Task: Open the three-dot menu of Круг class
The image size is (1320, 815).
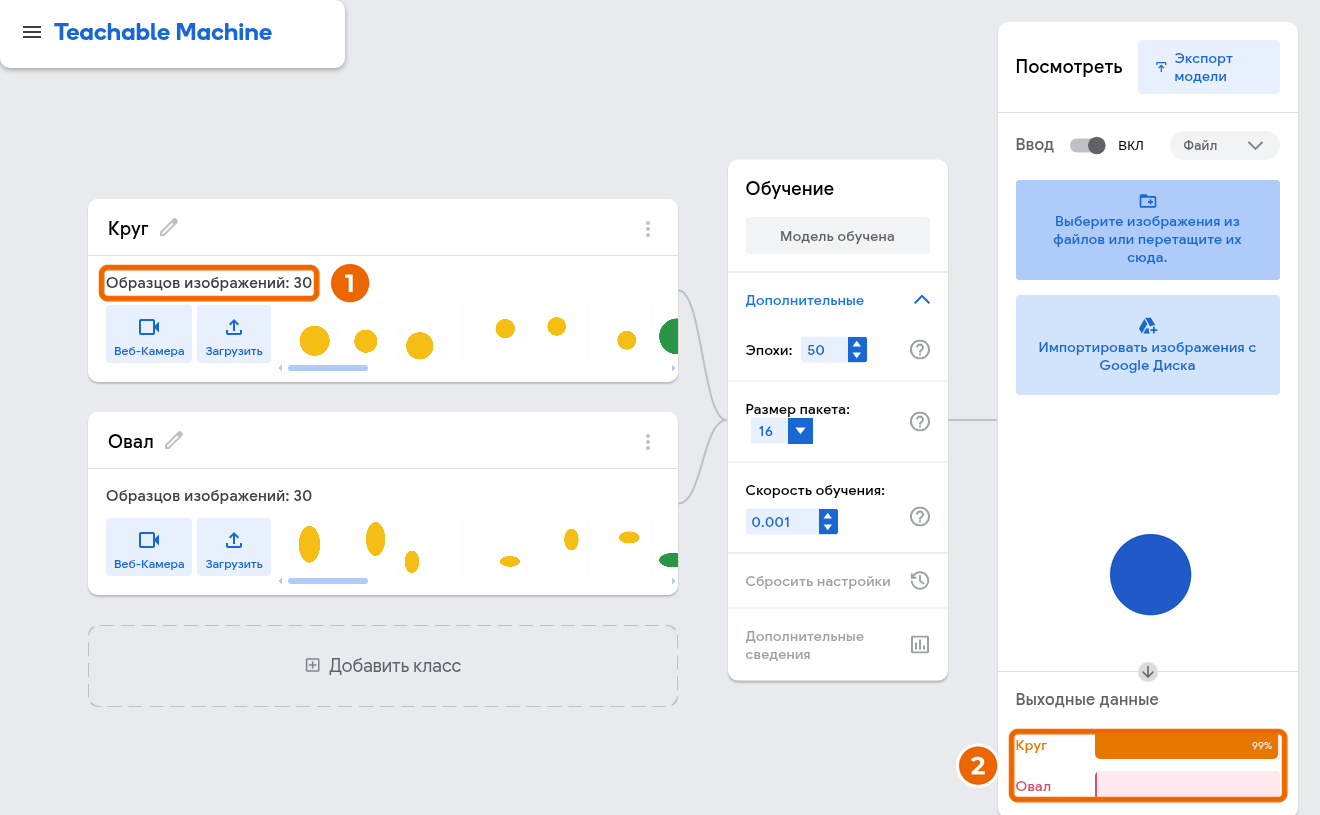Action: (x=648, y=229)
